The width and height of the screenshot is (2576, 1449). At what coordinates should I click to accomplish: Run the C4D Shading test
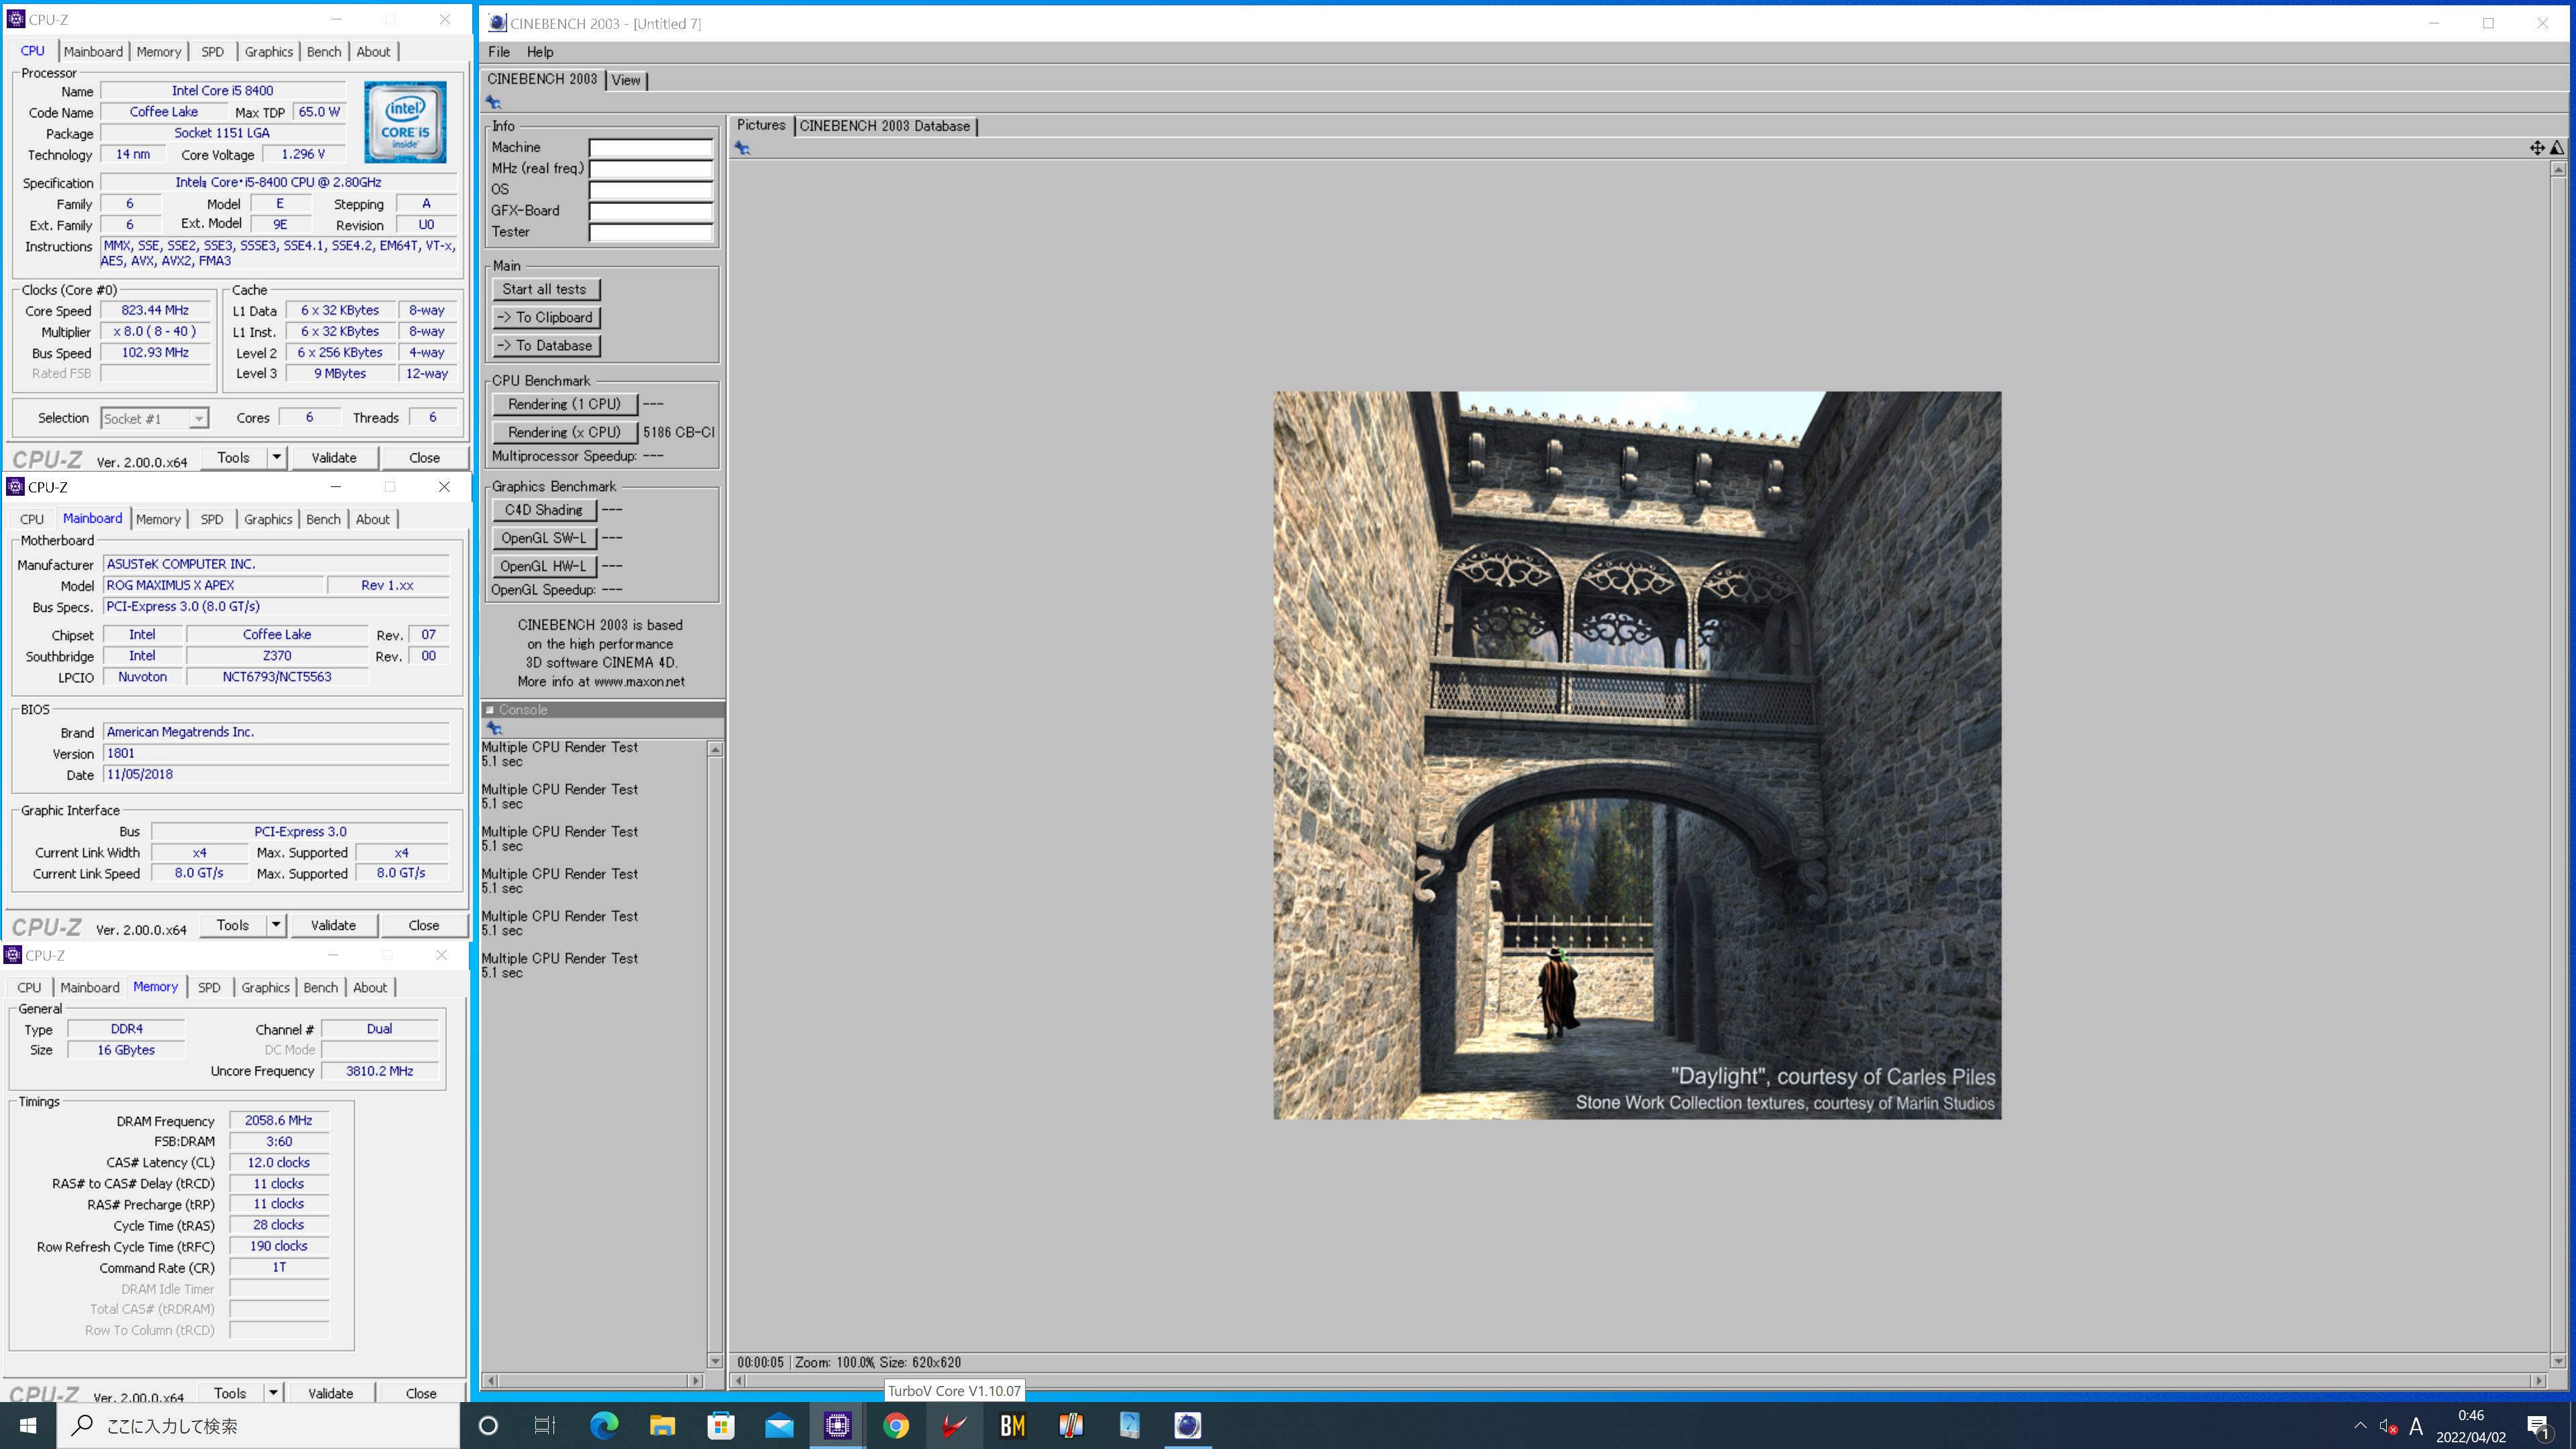544,510
